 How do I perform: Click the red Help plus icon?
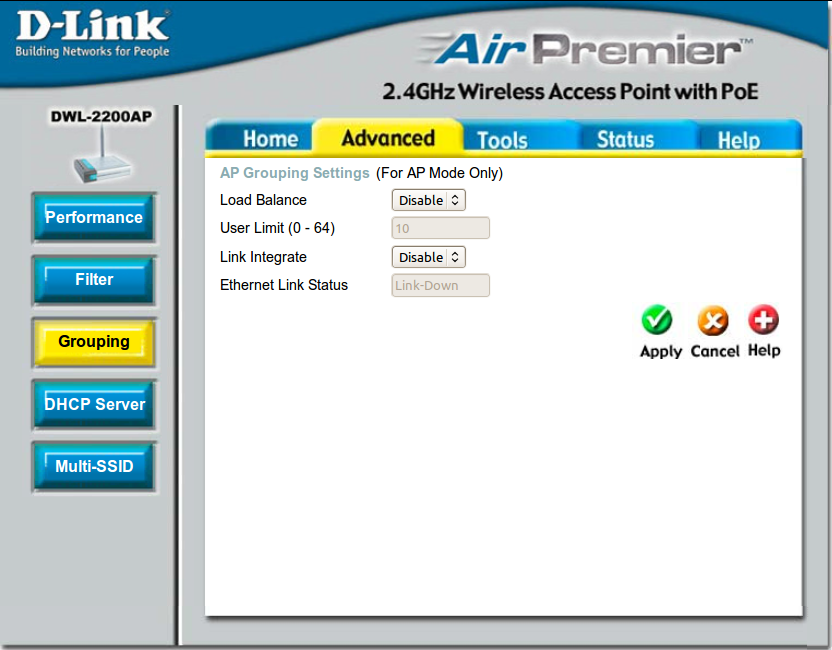[763, 320]
